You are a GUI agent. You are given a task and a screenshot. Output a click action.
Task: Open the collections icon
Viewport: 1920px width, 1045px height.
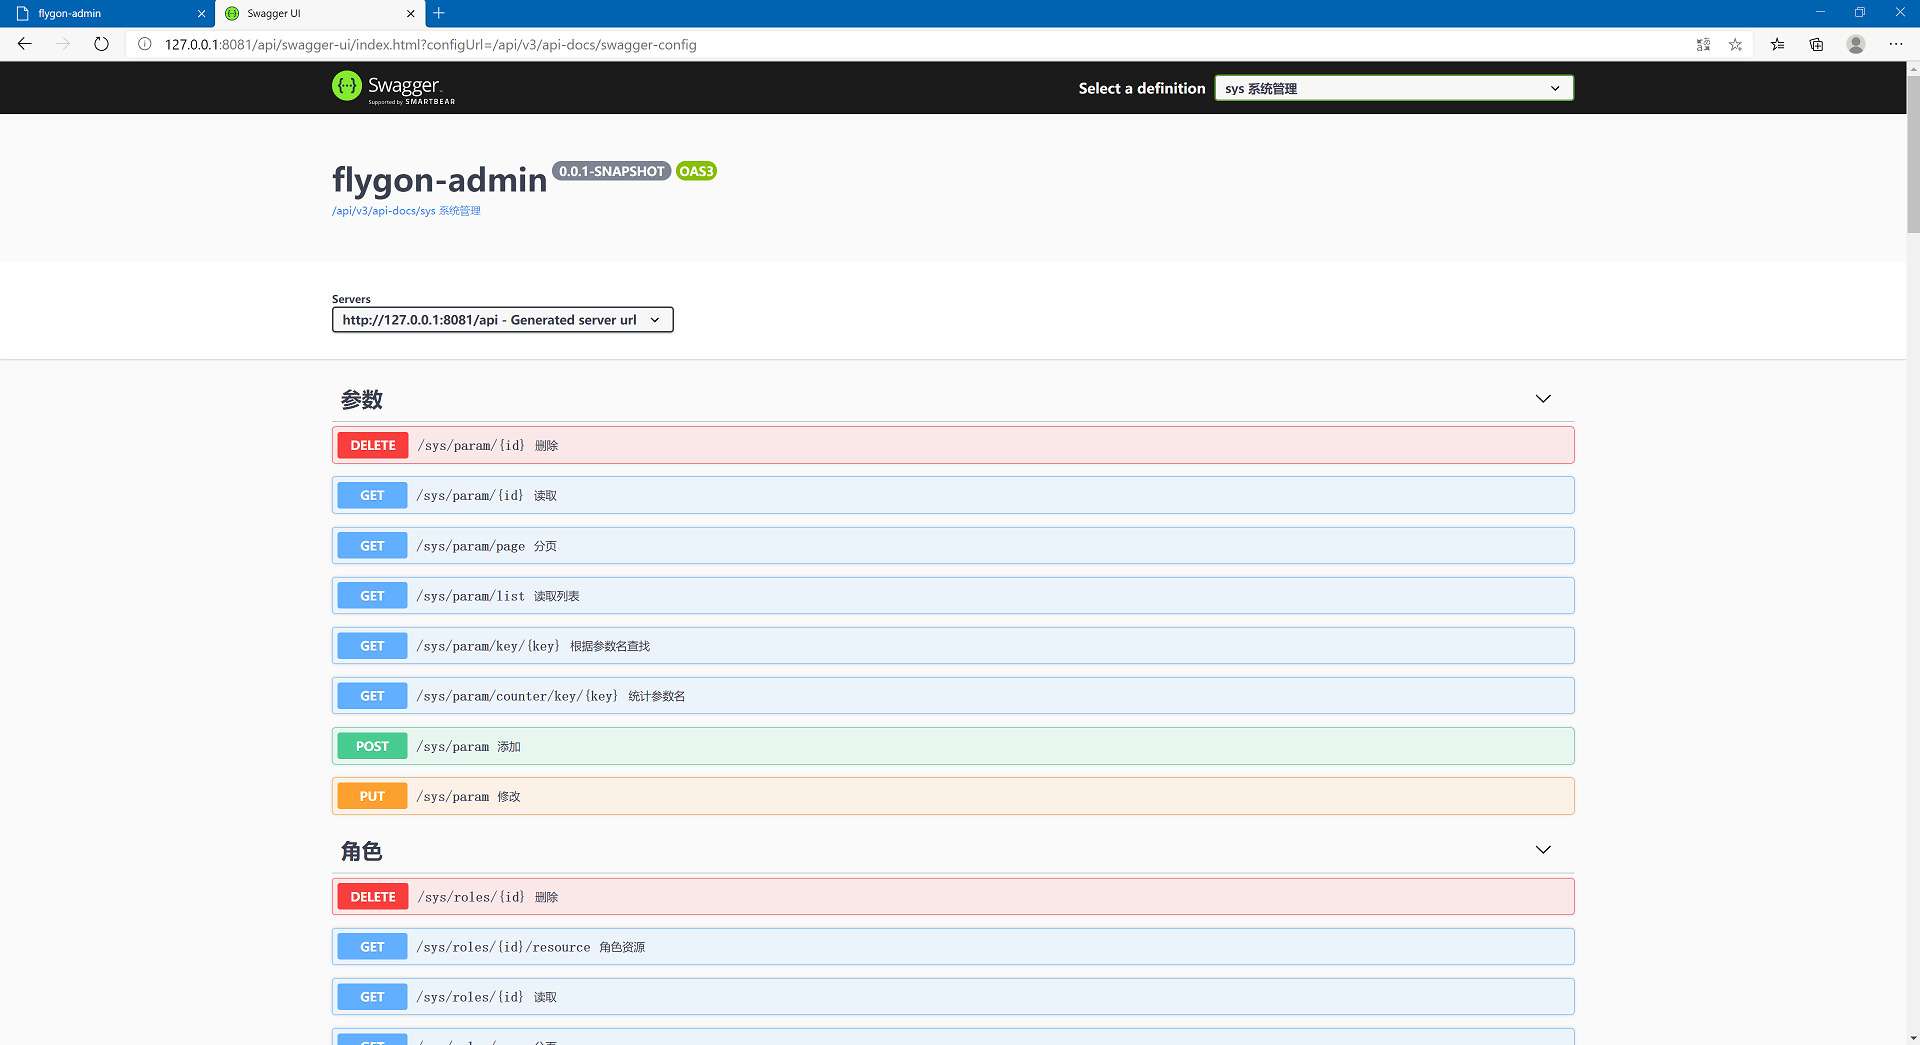1816,44
